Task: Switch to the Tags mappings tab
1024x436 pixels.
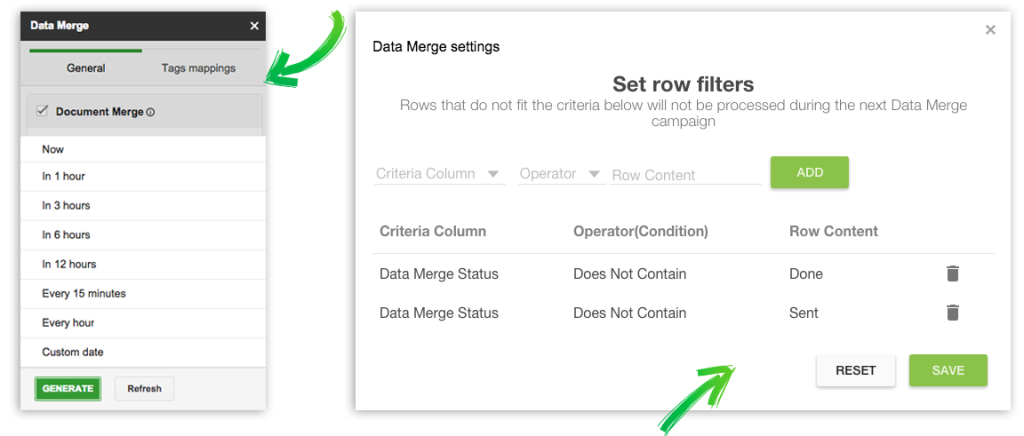Action: click(198, 68)
